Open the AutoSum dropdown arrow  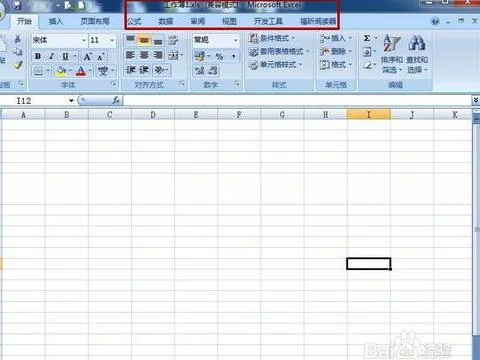[376, 38]
